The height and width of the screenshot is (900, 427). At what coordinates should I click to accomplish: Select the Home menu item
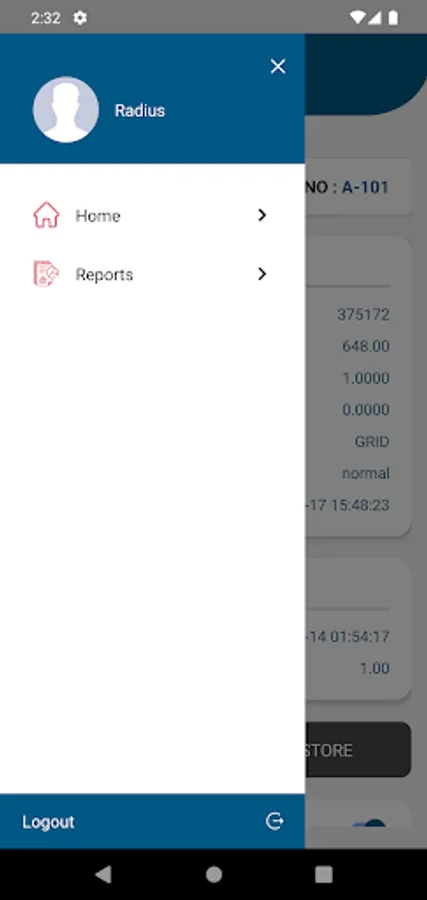coord(152,215)
